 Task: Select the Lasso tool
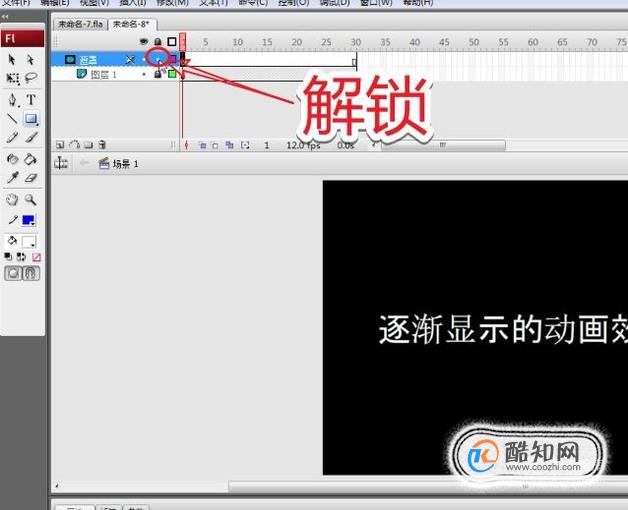tap(31, 78)
